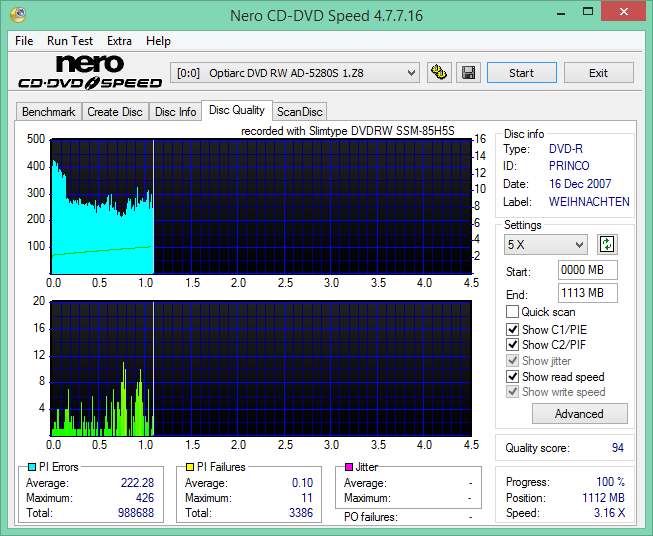653x536 pixels.
Task: Toggle the Show write speed checkbox
Action: tap(512, 392)
